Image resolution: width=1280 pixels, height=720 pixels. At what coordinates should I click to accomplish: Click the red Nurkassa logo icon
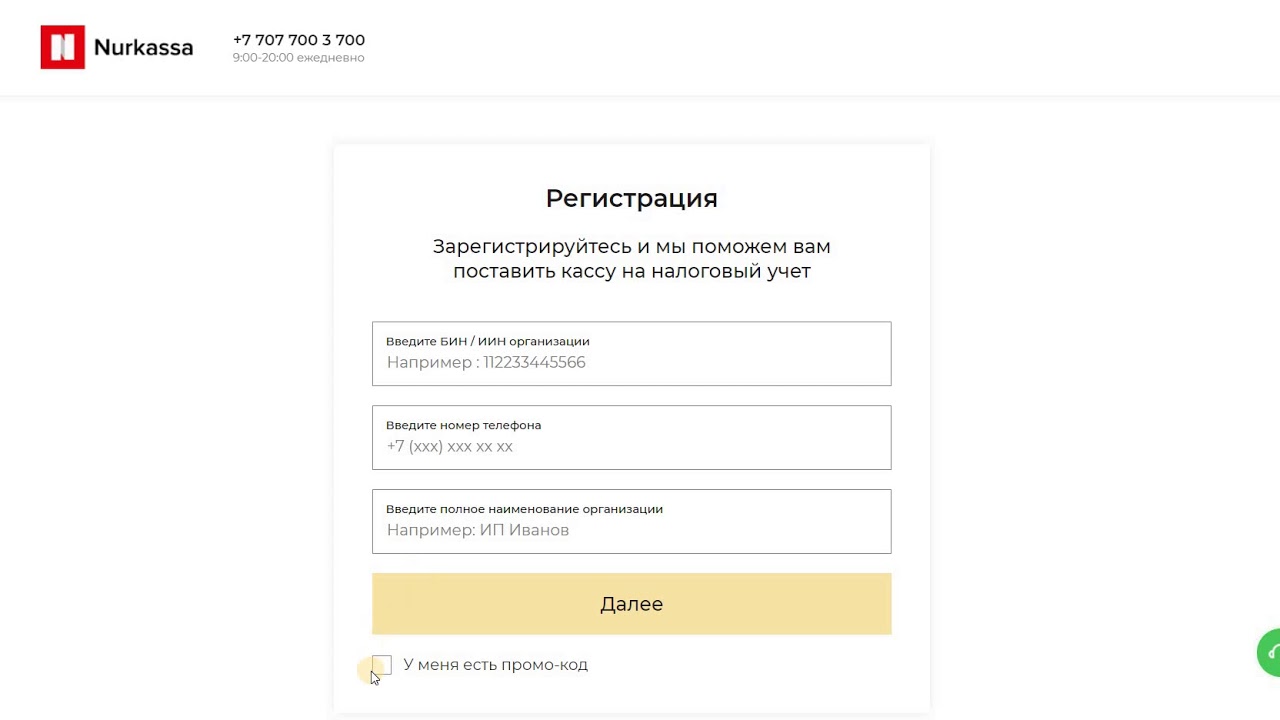[62, 47]
